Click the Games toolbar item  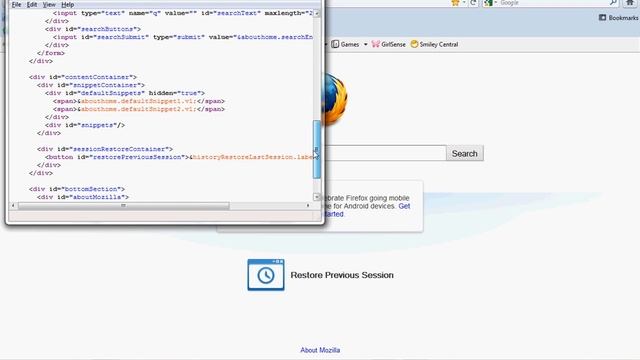click(345, 44)
